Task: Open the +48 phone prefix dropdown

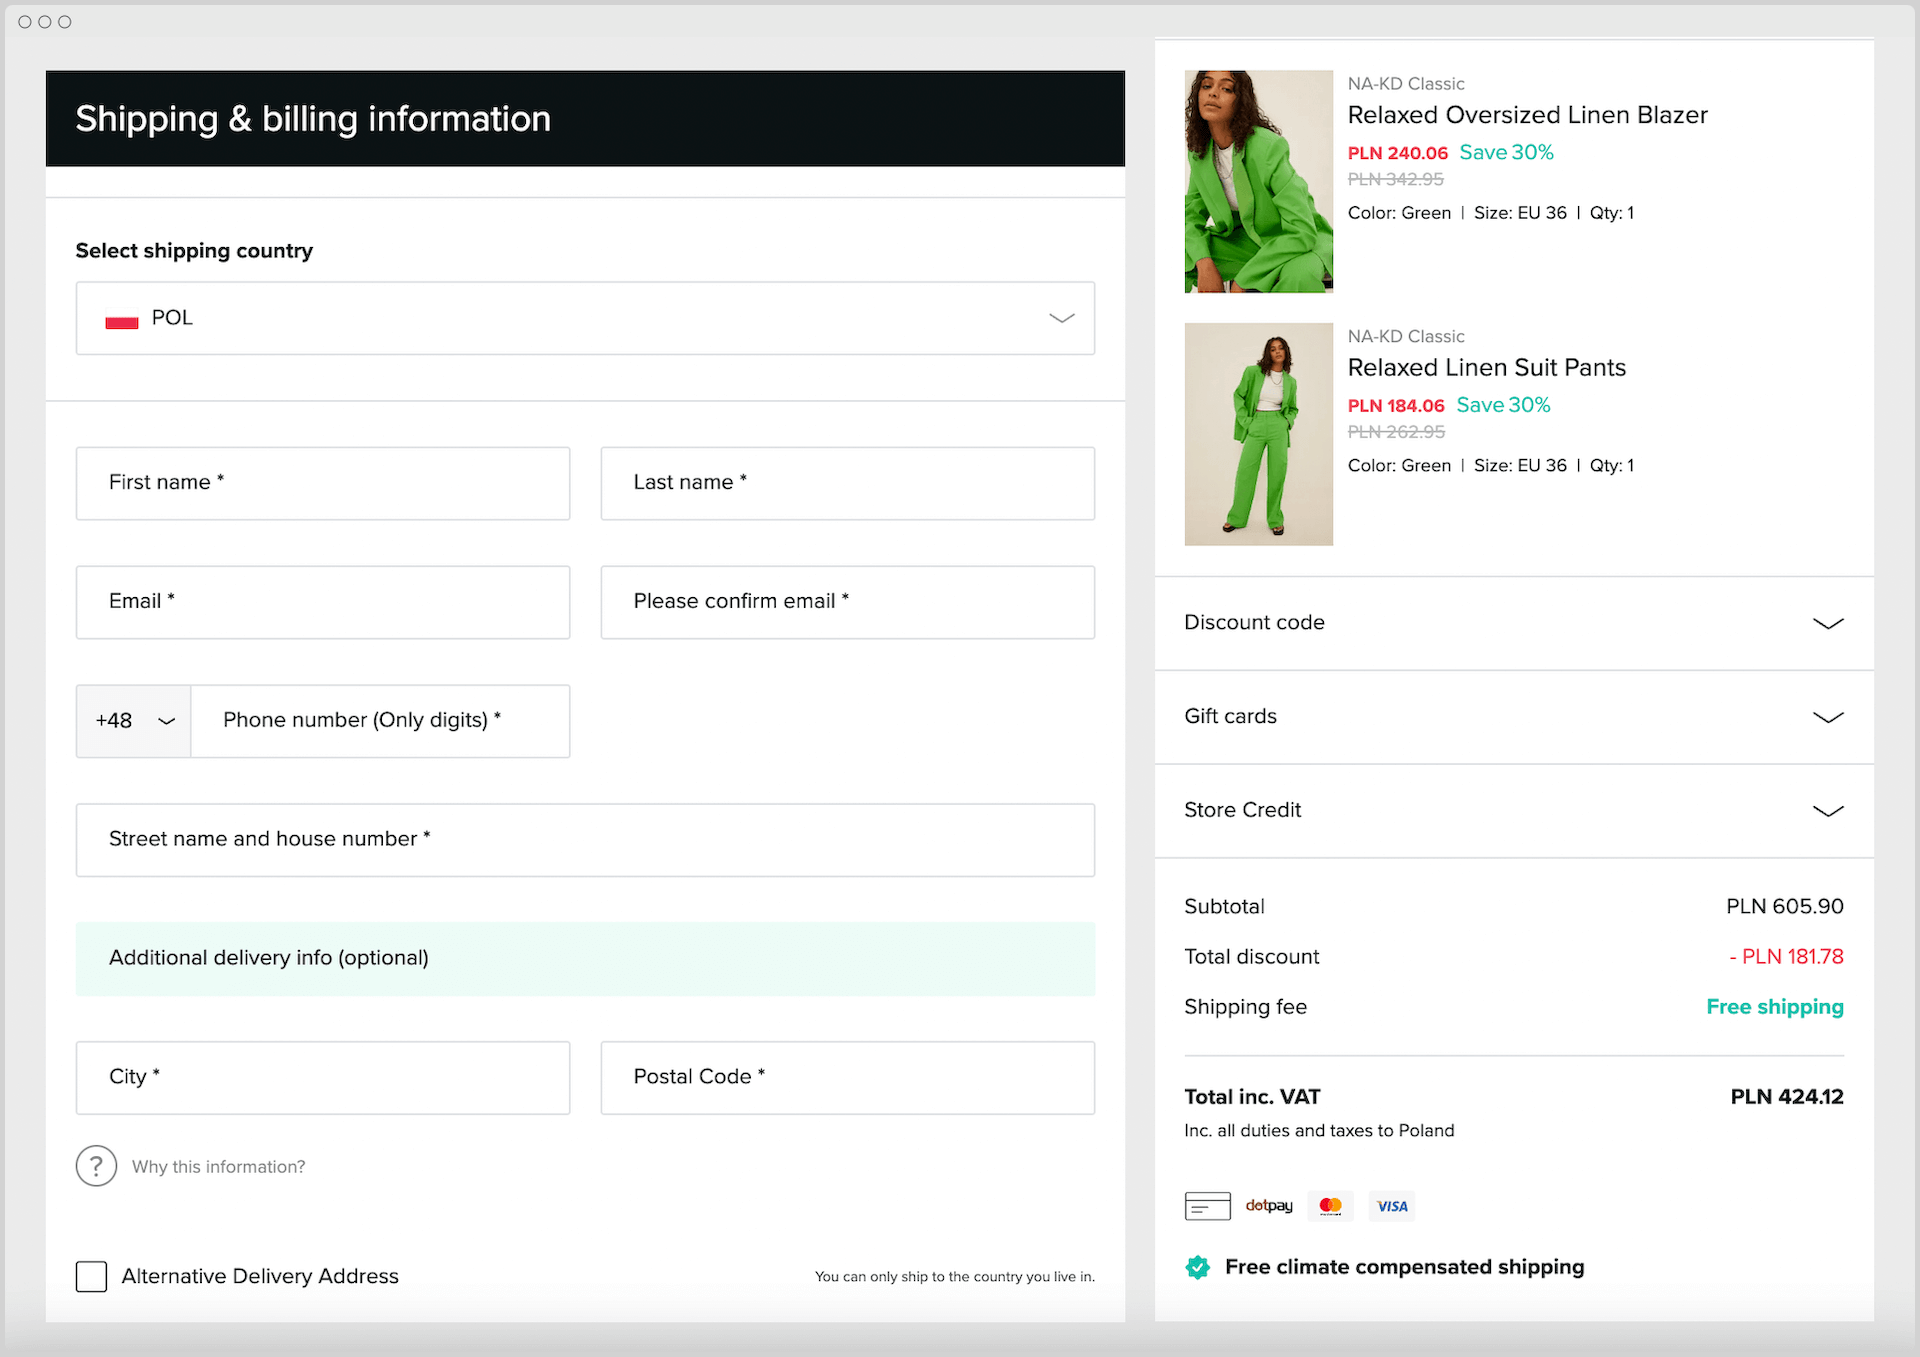Action: (x=134, y=721)
